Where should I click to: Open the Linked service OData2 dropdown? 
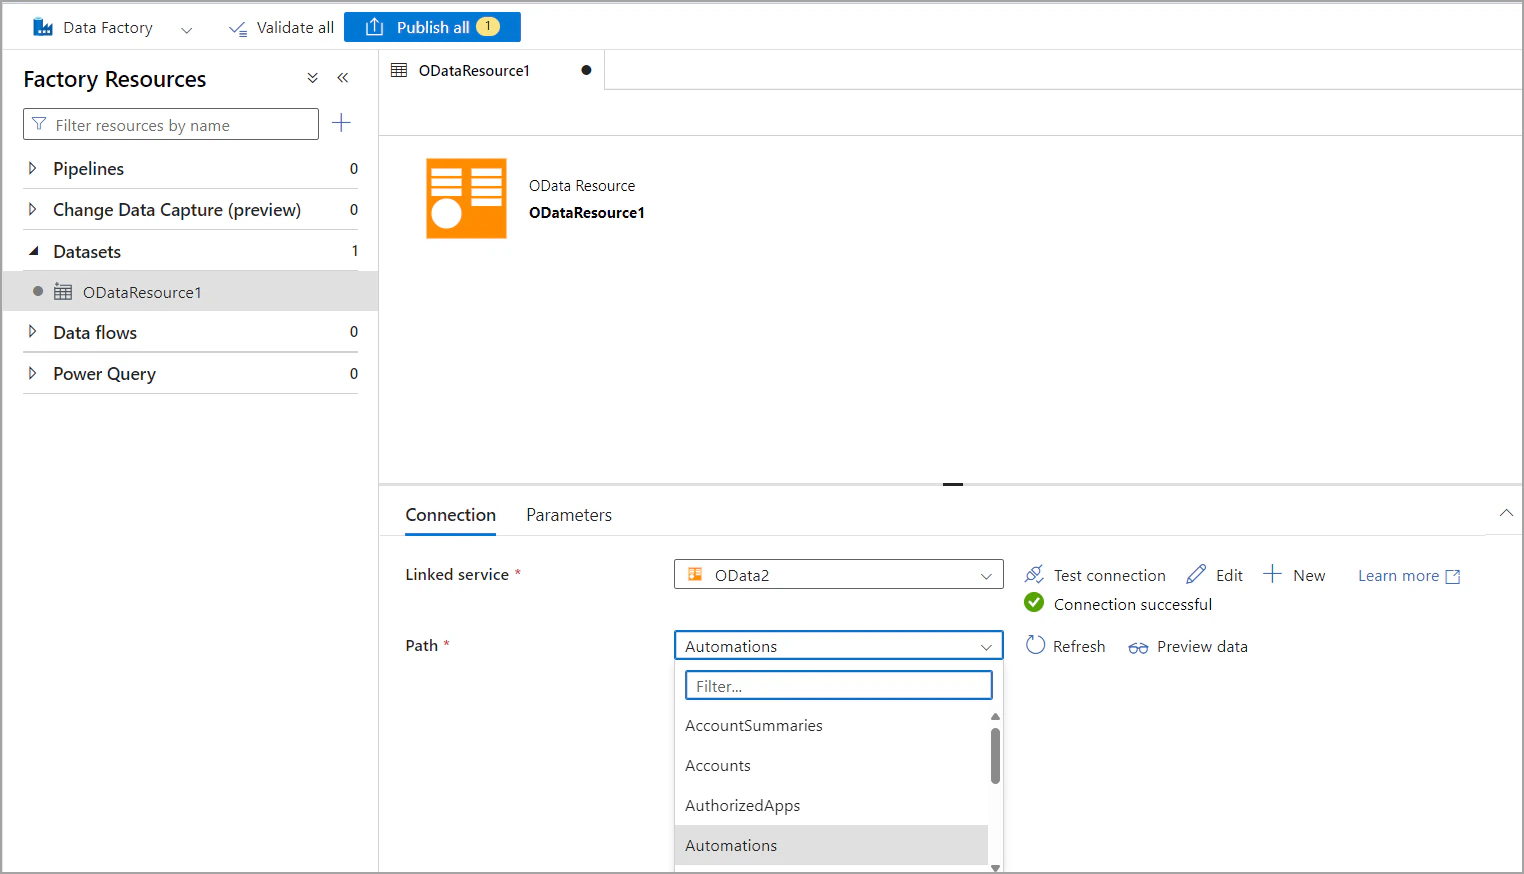[838, 575]
